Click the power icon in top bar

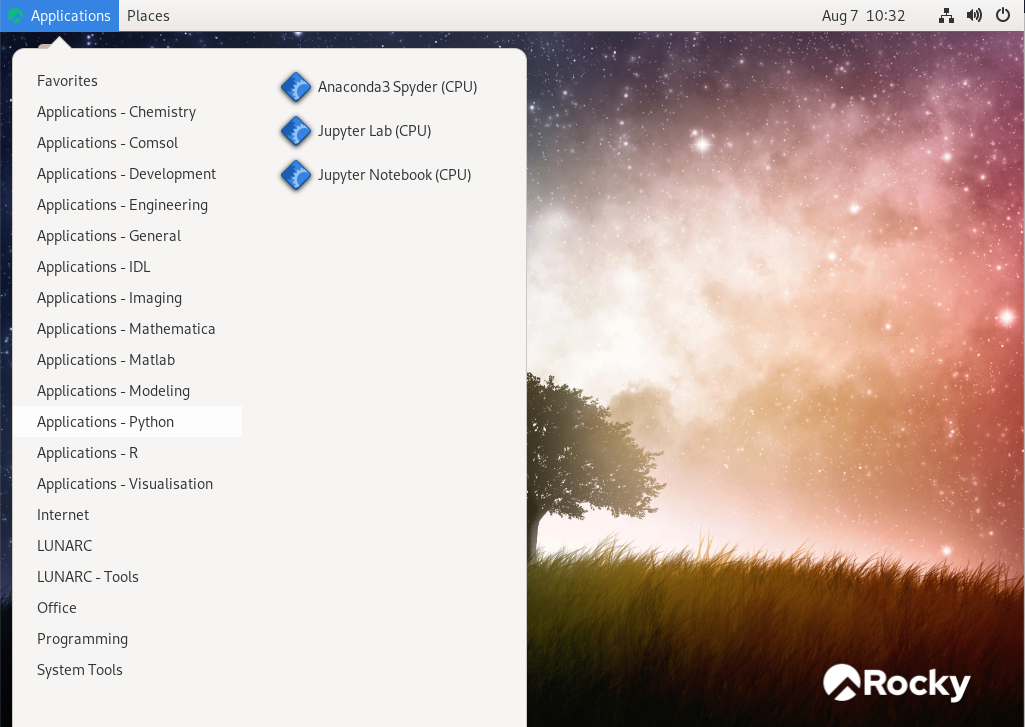(1003, 16)
